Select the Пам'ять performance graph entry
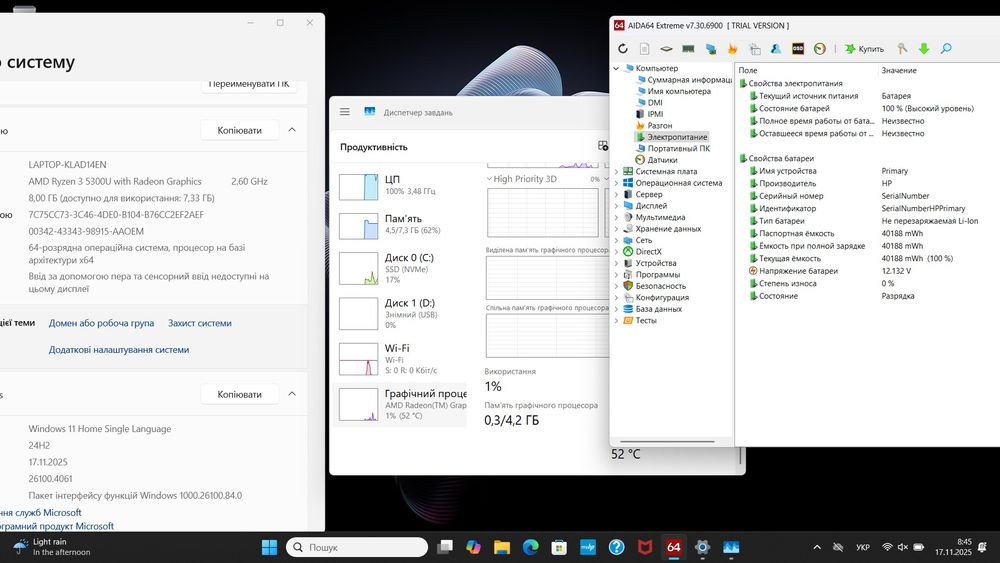The height and width of the screenshot is (563, 1000). point(400,225)
